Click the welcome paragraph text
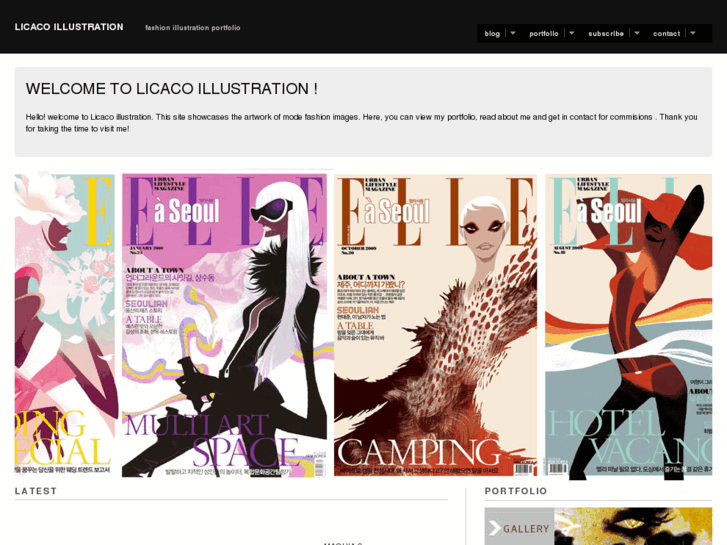The image size is (727, 545). pyautogui.click(x=361, y=123)
